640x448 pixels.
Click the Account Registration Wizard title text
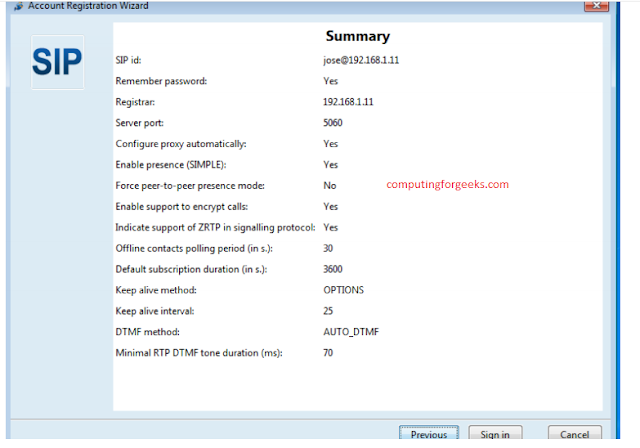(88, 6)
